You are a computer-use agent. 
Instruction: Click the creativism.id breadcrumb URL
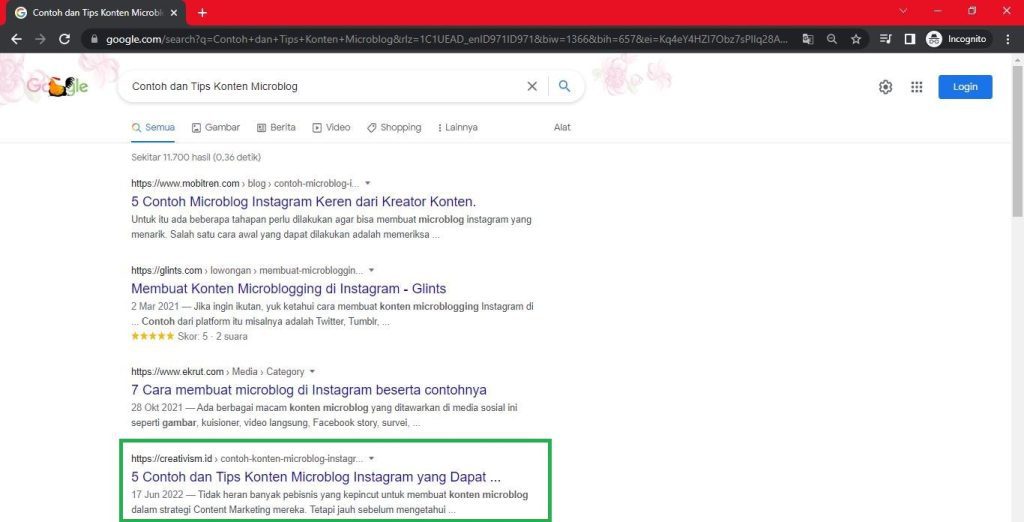[247, 458]
